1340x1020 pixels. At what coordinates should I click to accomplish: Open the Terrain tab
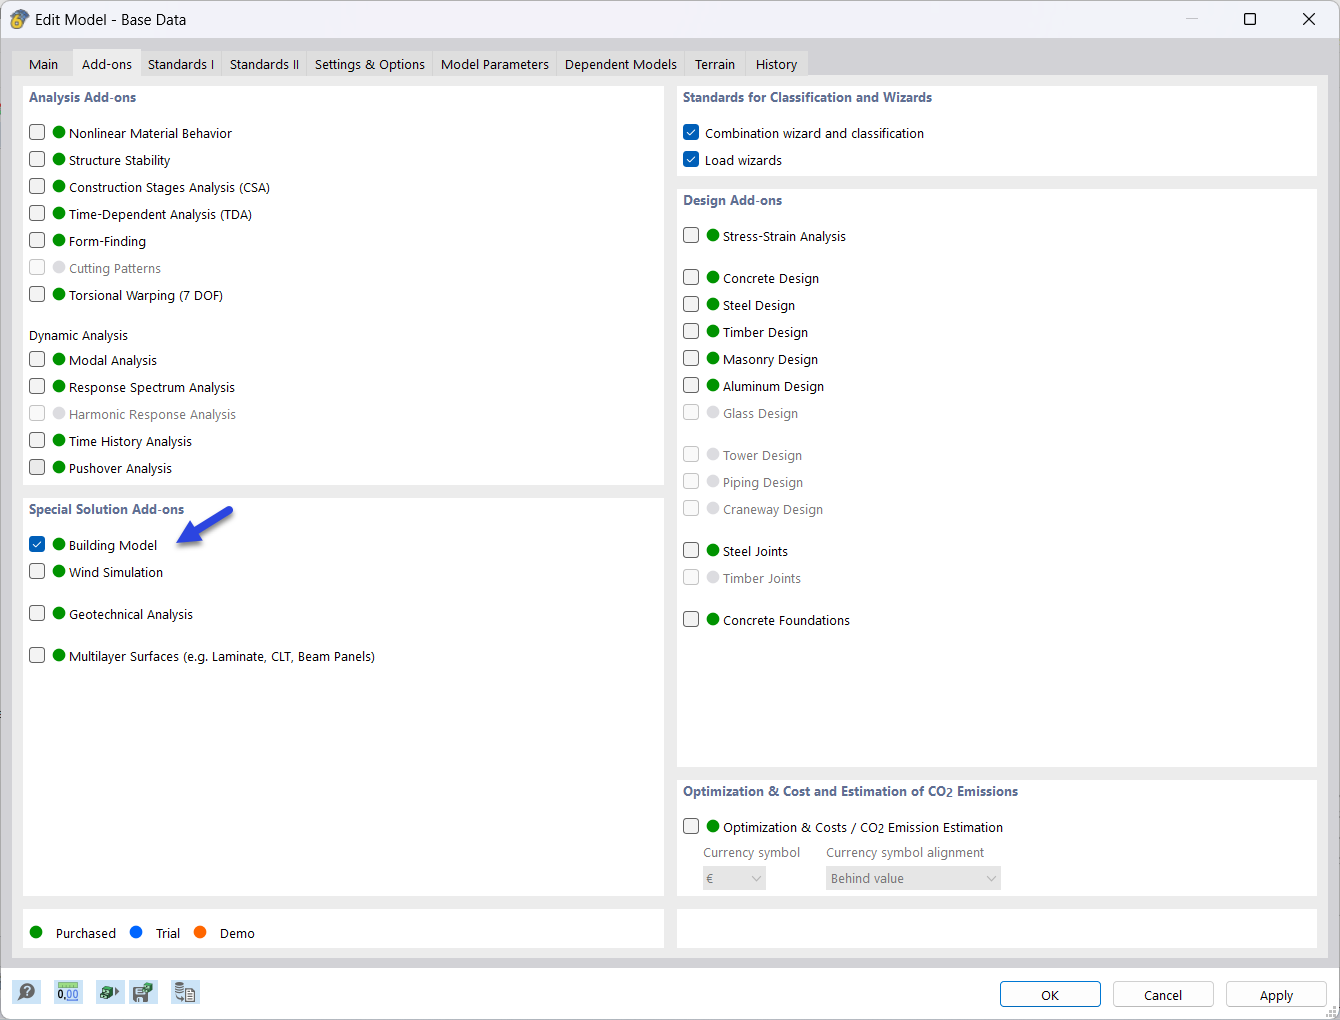(714, 63)
